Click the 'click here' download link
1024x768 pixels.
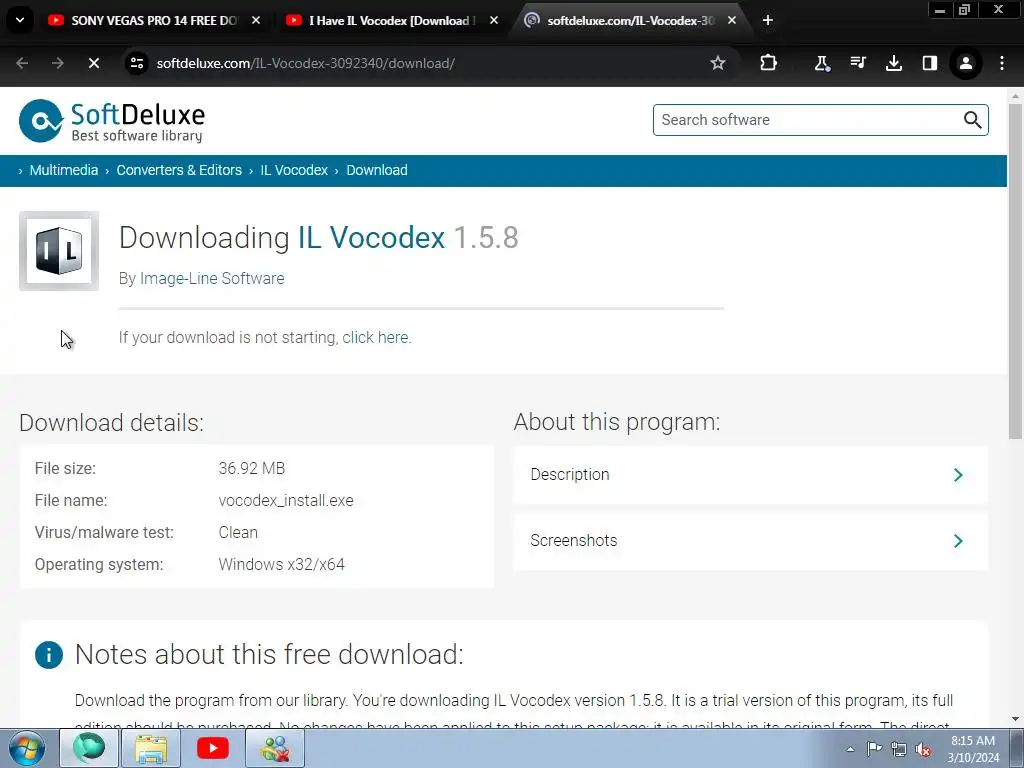point(376,338)
